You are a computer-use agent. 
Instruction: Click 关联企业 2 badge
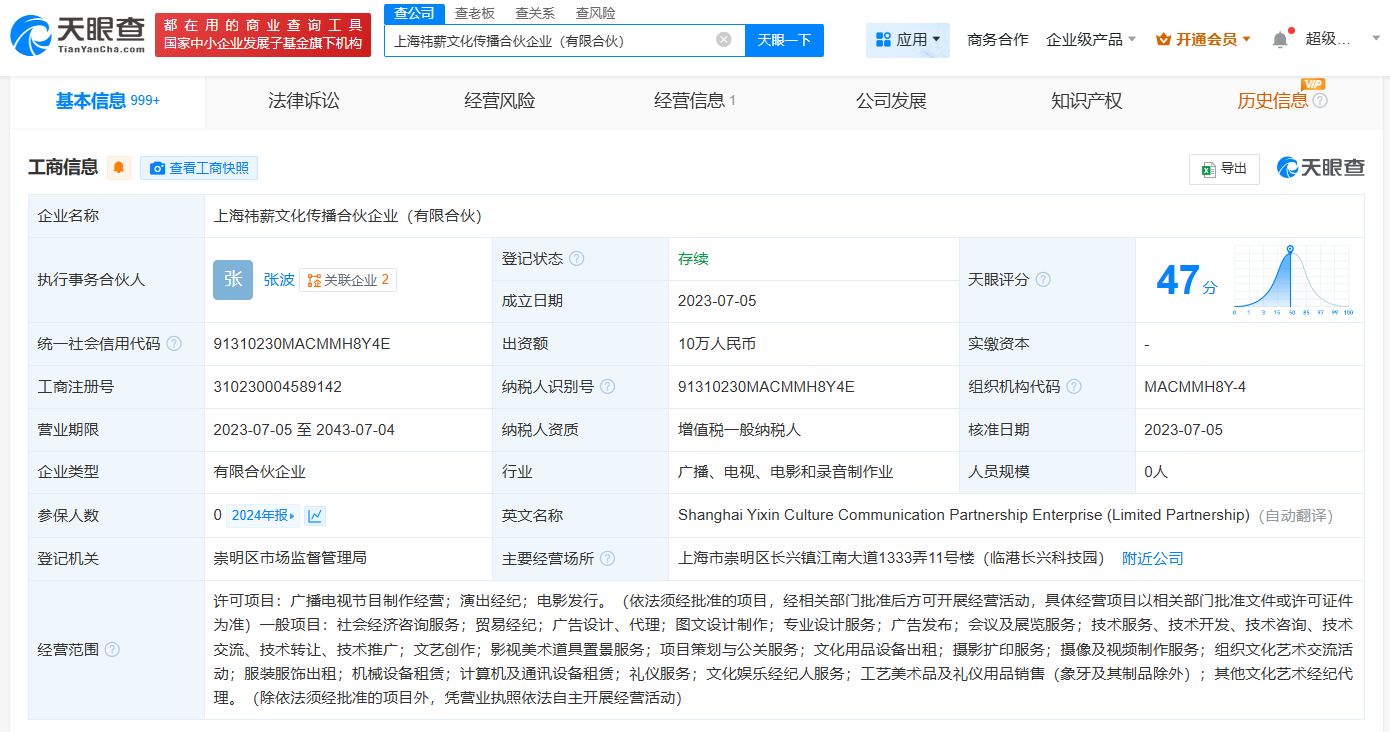tap(348, 280)
